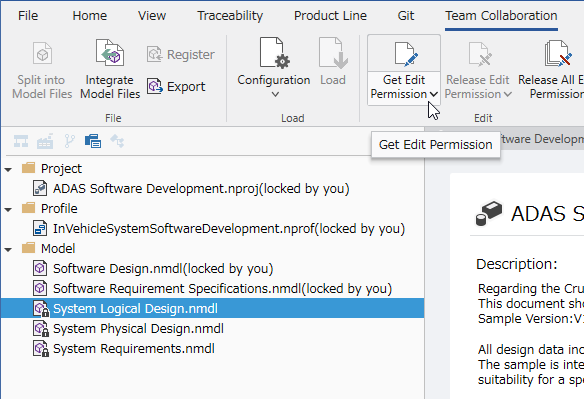The width and height of the screenshot is (584, 399).
Task: Click the Export button in the File group
Action: coord(176,86)
